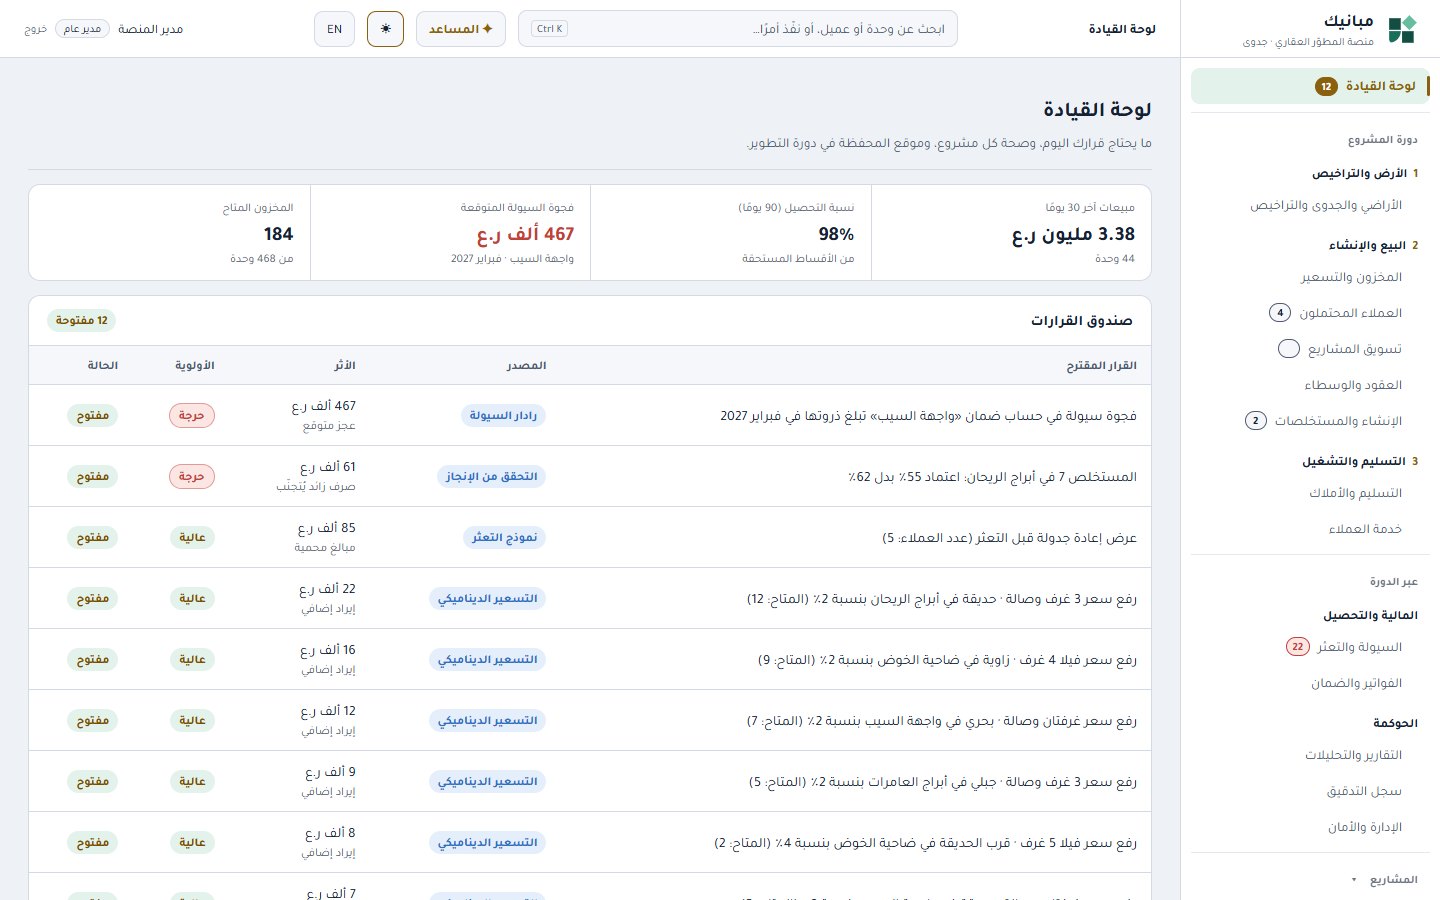Click the فجوة السيولة المتوقعة KPI value
This screenshot has width=1440, height=900.
(x=525, y=234)
